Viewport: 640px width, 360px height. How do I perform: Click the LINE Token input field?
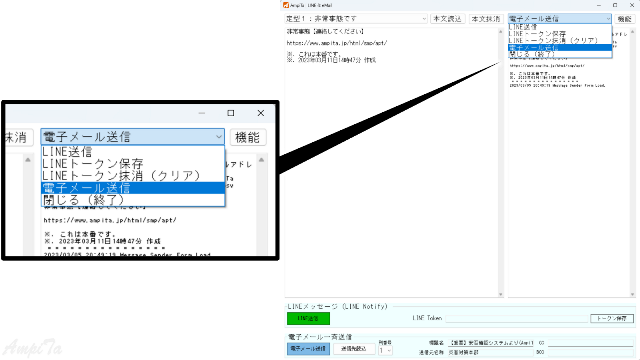click(516, 319)
